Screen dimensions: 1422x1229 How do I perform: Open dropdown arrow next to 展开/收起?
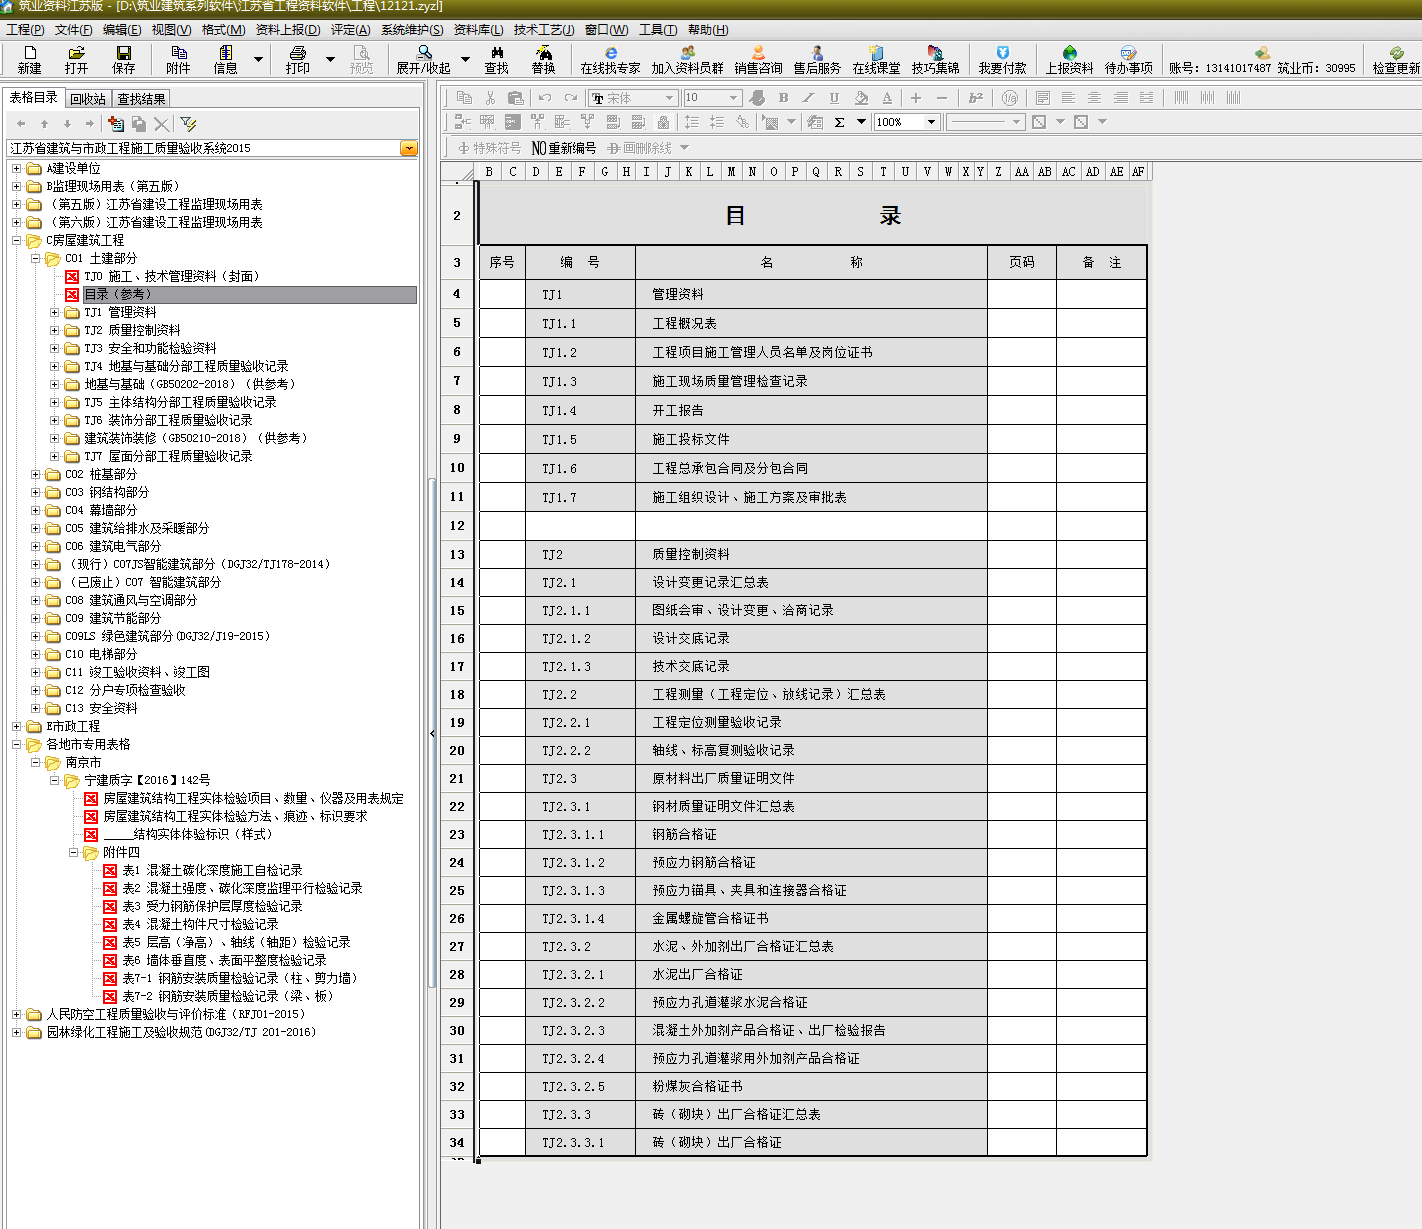coord(465,59)
